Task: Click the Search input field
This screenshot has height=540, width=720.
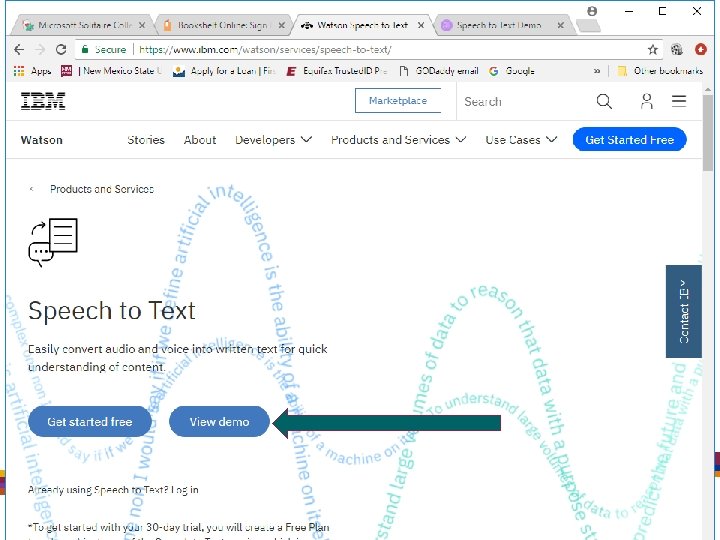Action: pos(523,101)
